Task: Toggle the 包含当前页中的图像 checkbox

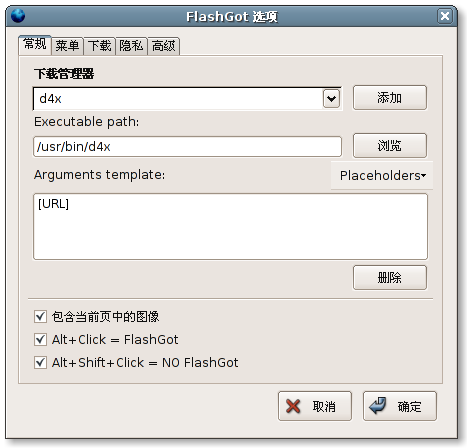Action: [x=40, y=316]
